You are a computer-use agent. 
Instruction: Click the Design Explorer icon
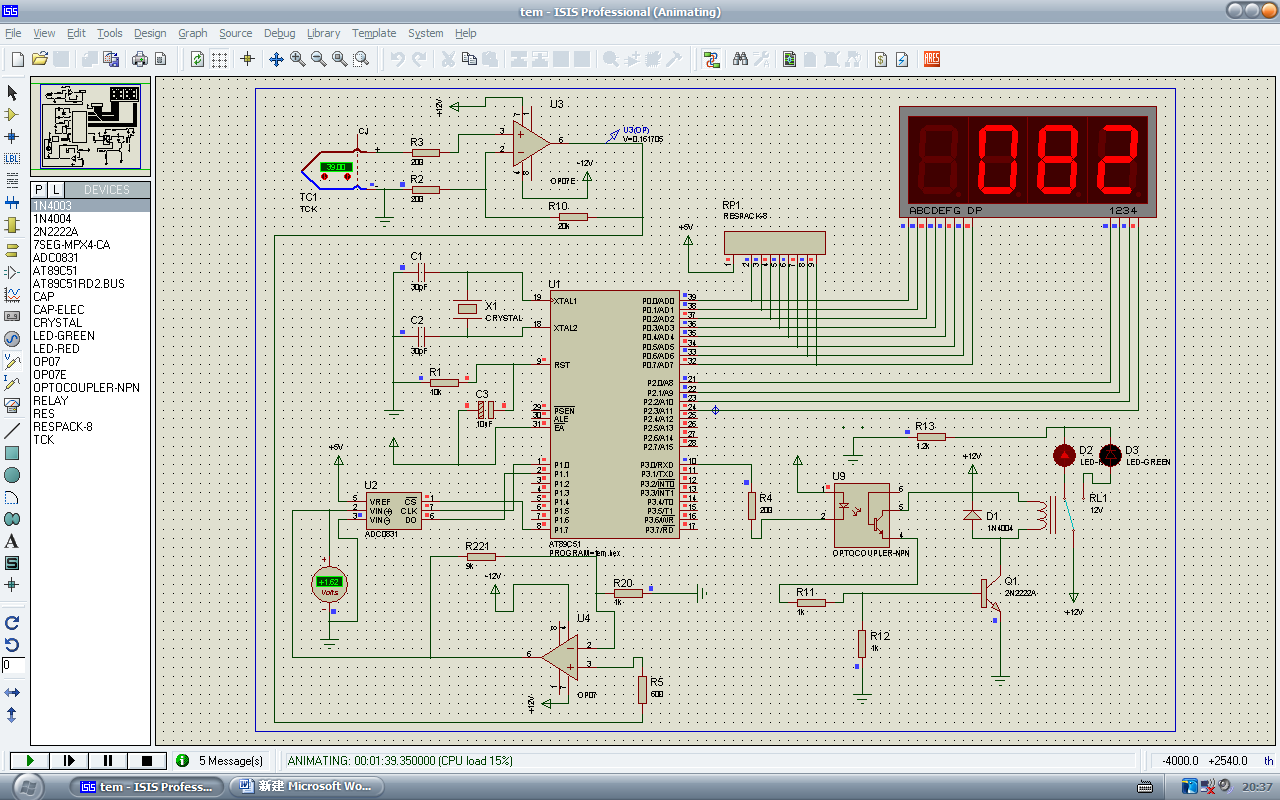[x=790, y=59]
